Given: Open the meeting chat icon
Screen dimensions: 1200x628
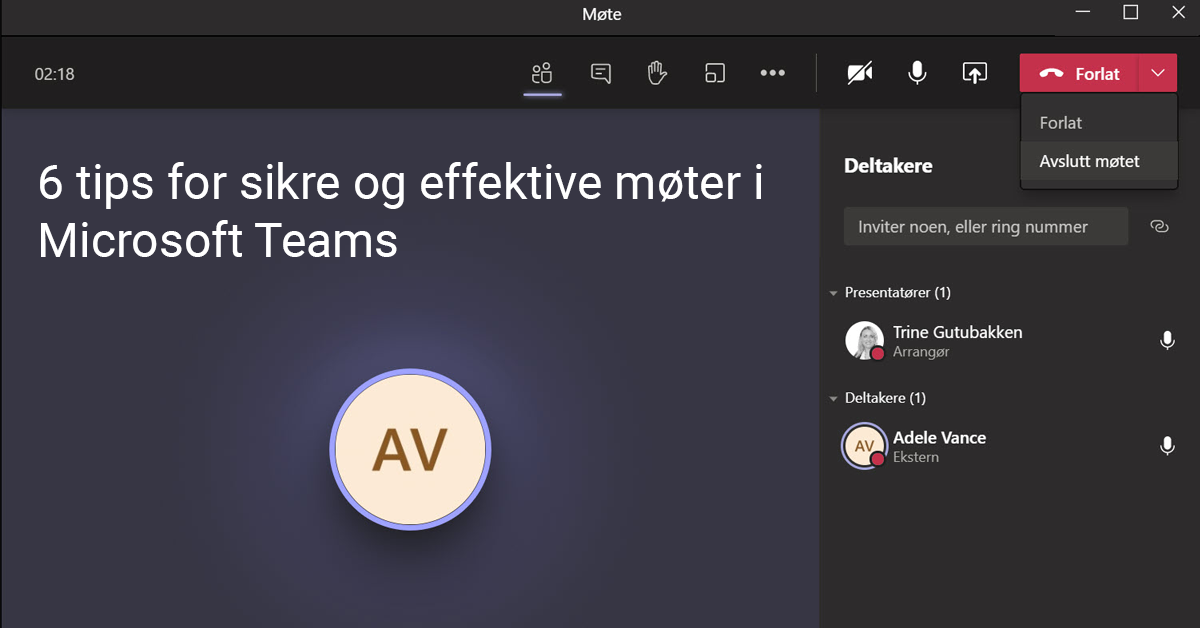Looking at the screenshot, I should [x=600, y=72].
